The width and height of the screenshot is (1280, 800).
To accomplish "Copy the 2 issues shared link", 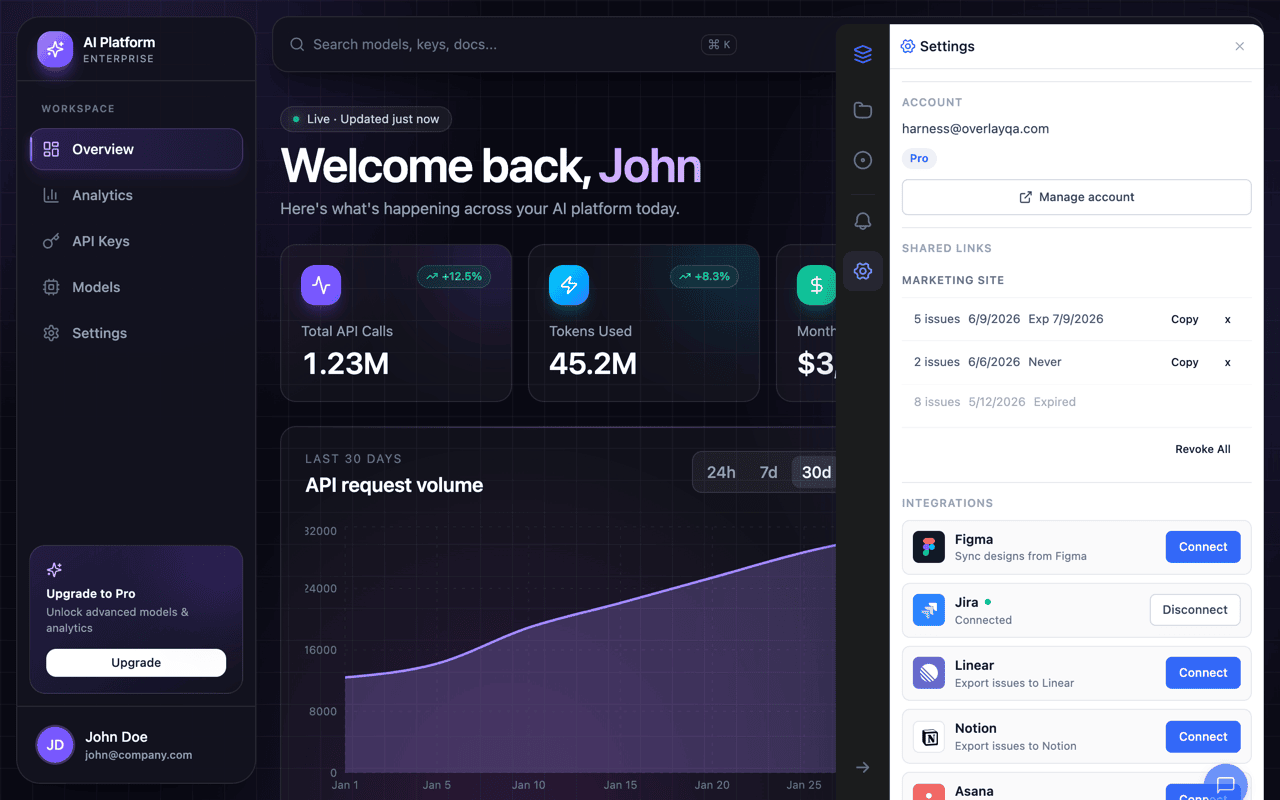I will pyautogui.click(x=1184, y=362).
